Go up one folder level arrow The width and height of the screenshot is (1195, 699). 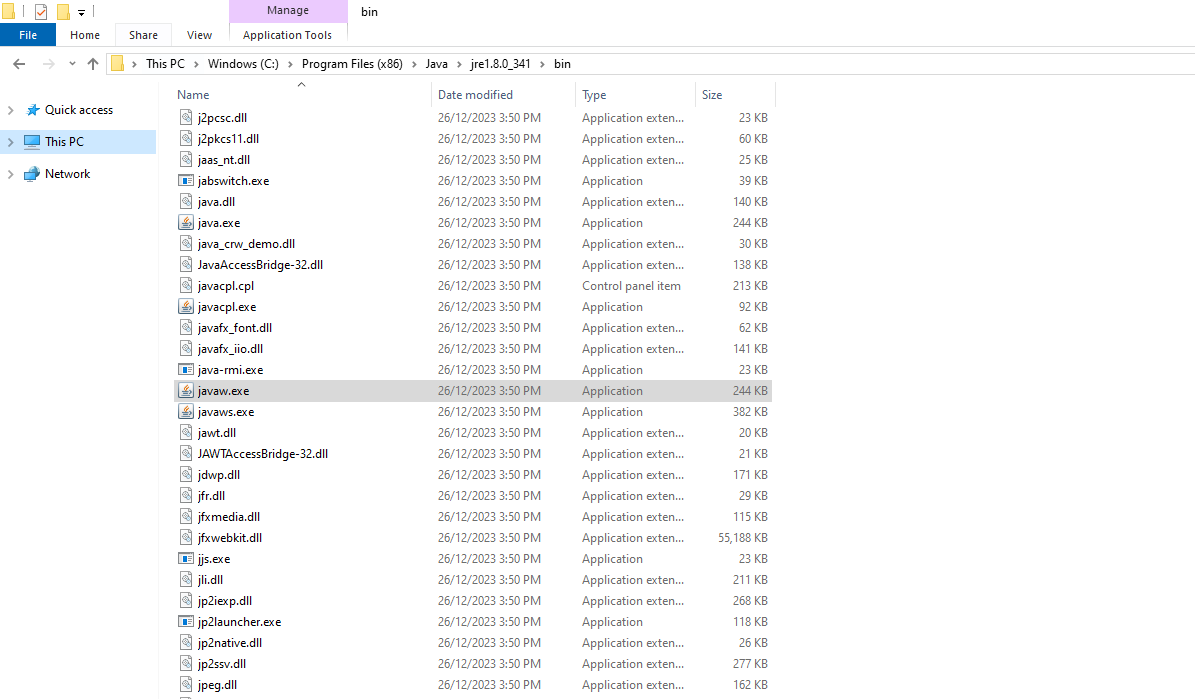pos(93,64)
